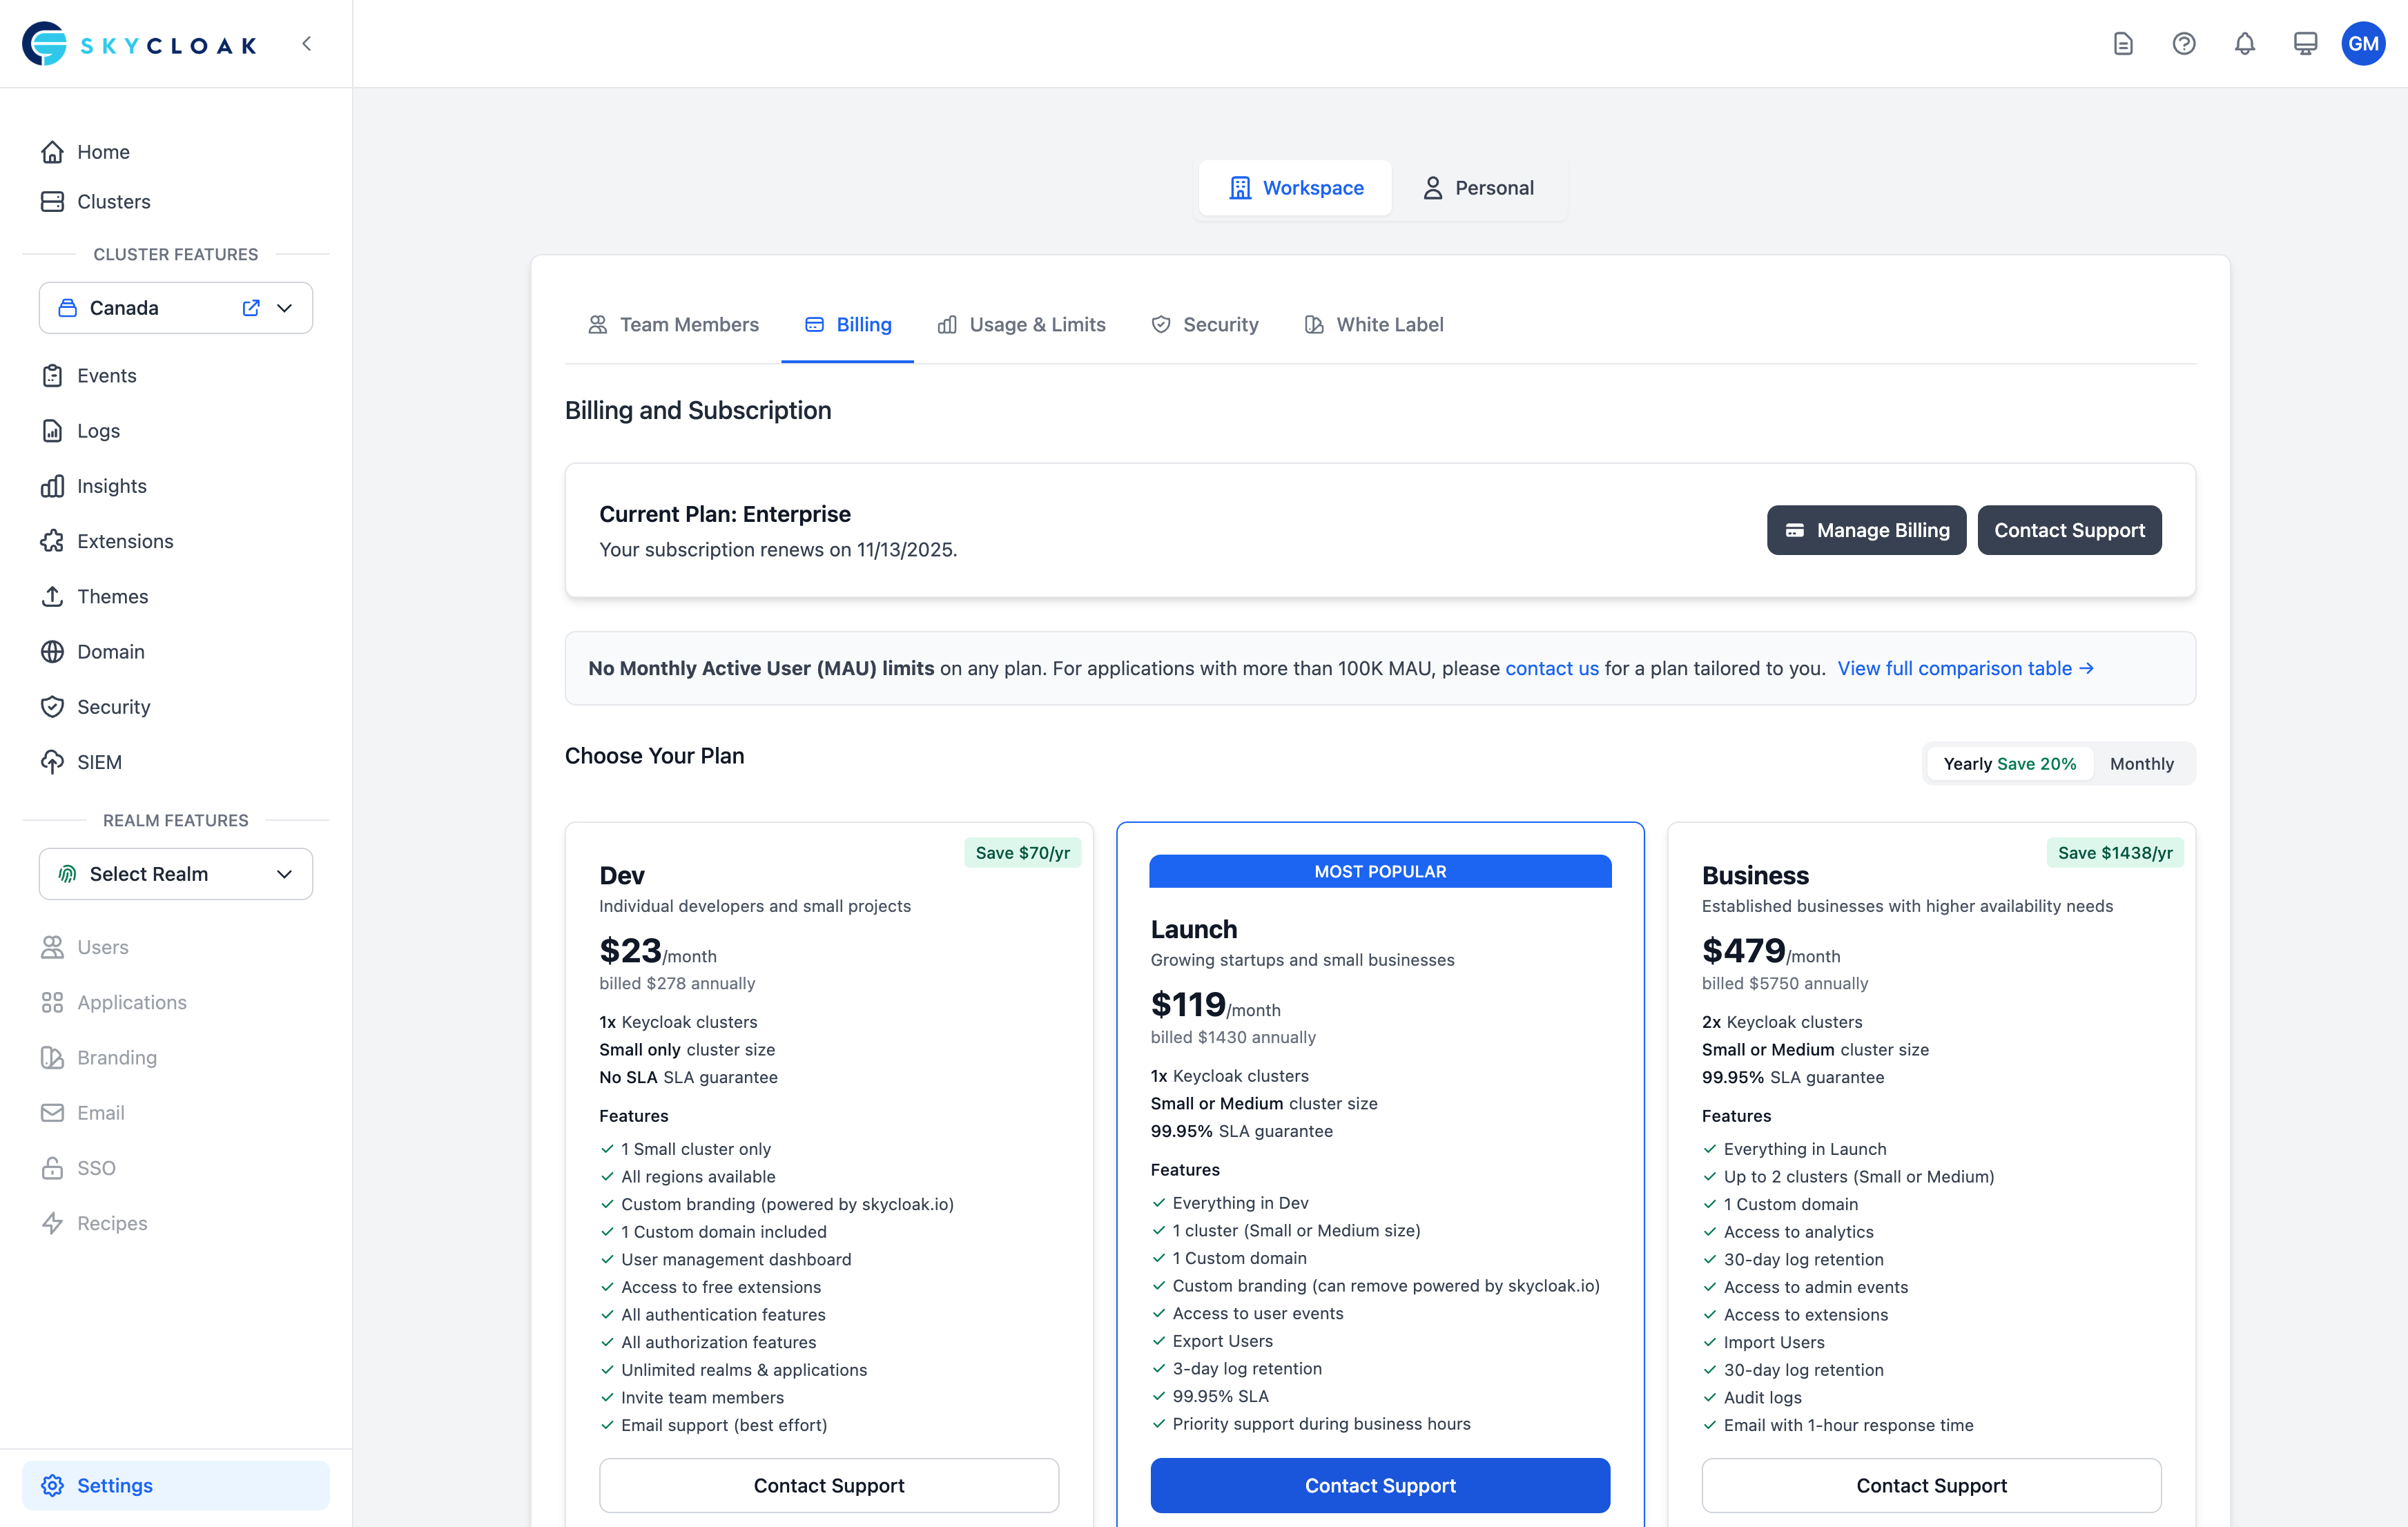Switch billing to Monthly
The height and width of the screenshot is (1527, 2408).
(2141, 763)
